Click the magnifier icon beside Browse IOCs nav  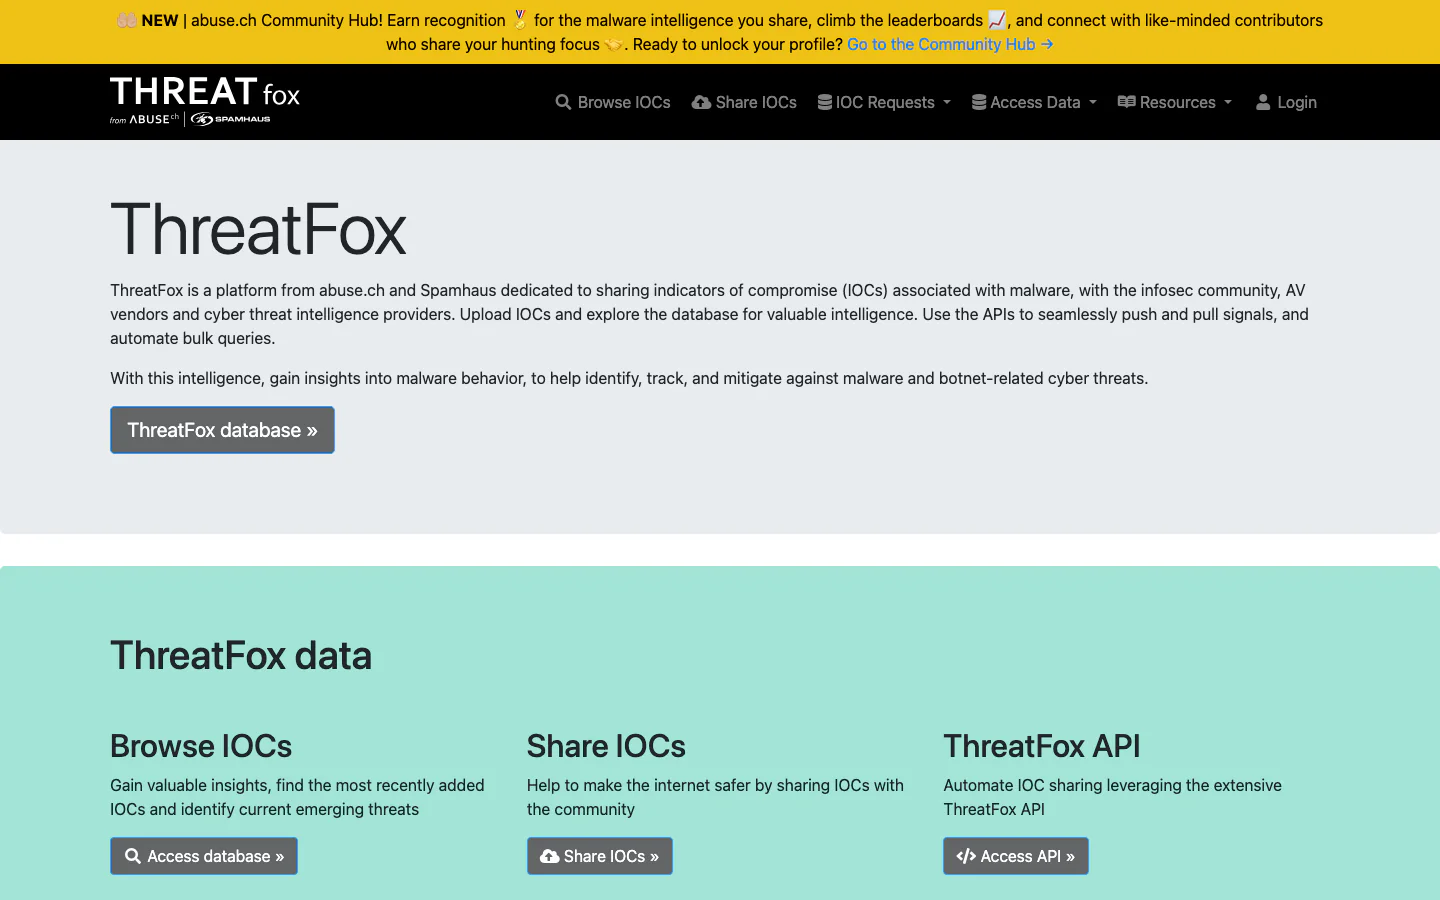click(x=564, y=102)
